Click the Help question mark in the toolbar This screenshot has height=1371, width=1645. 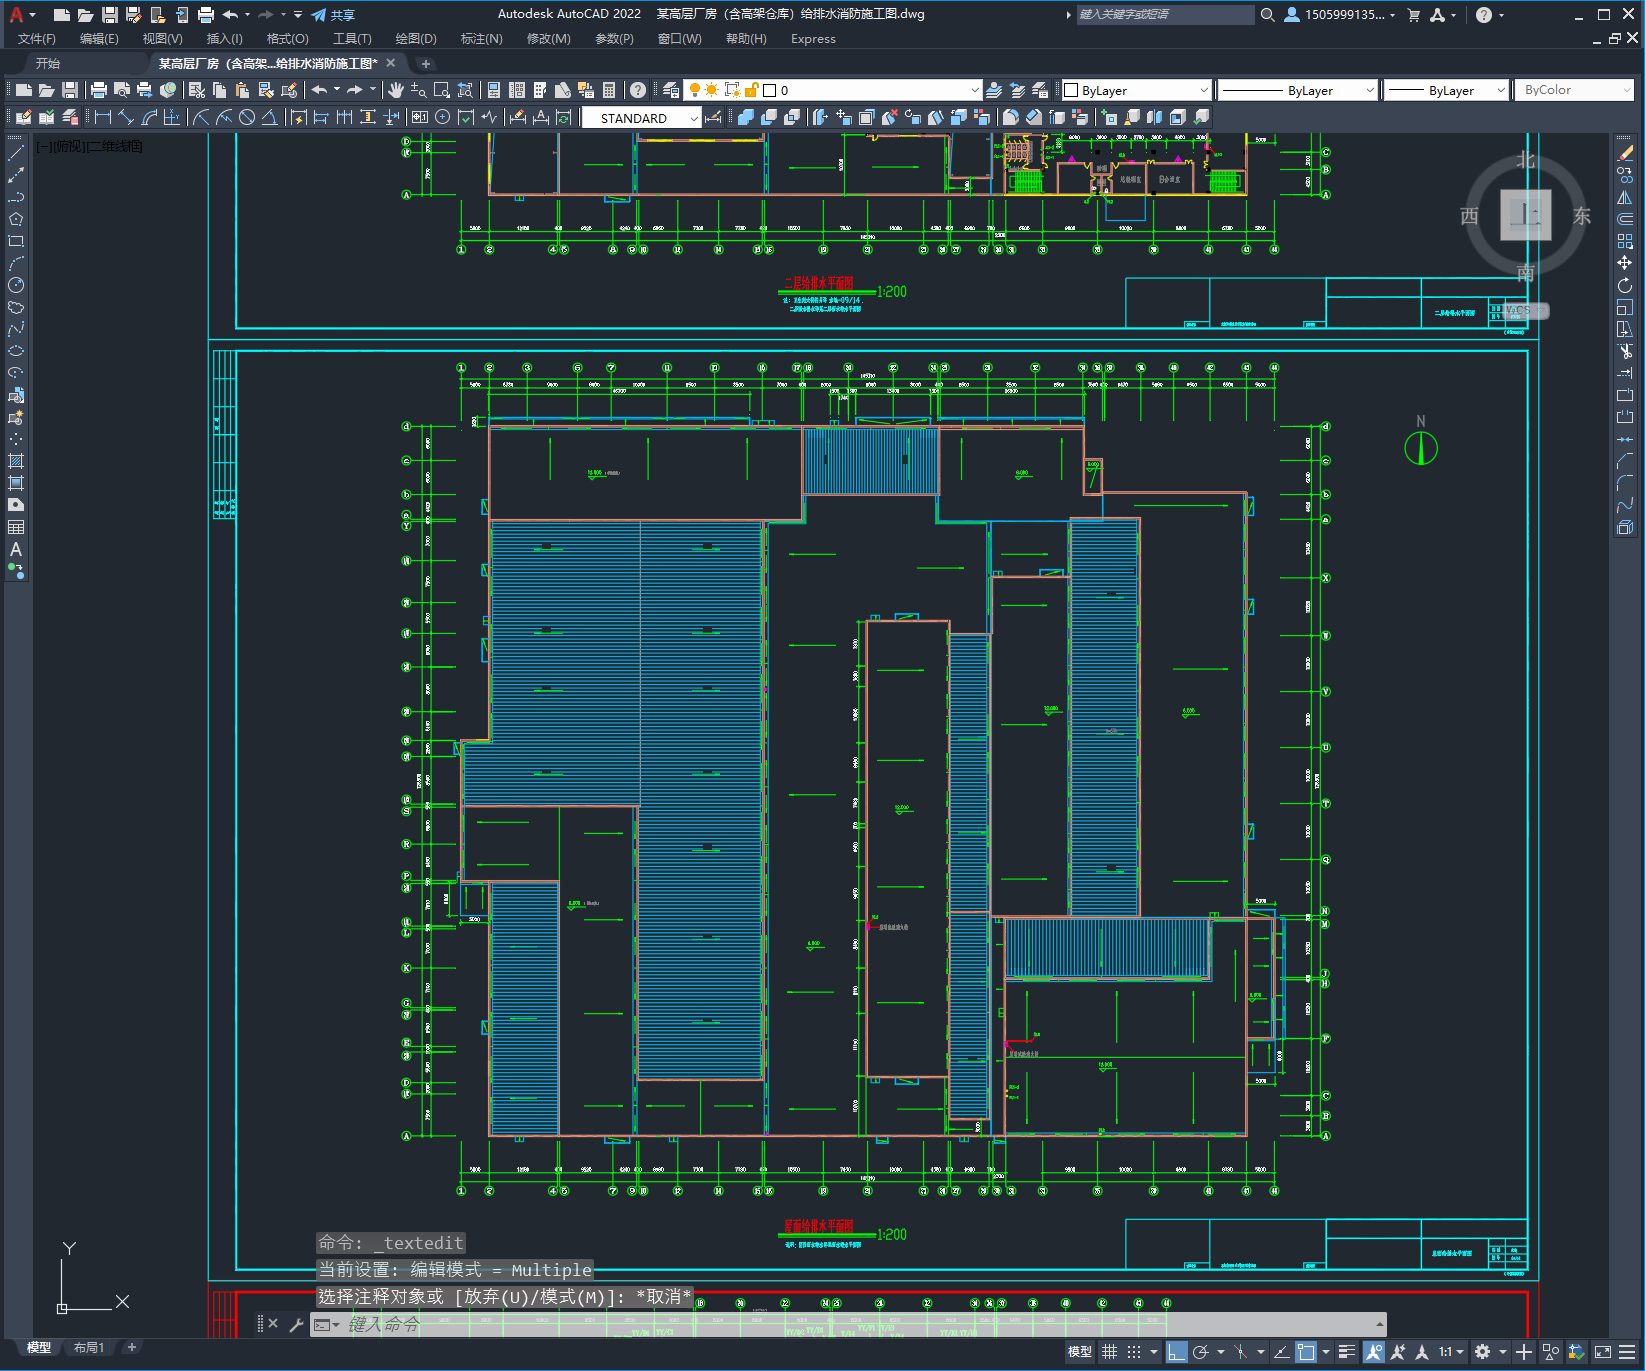pyautogui.click(x=638, y=90)
